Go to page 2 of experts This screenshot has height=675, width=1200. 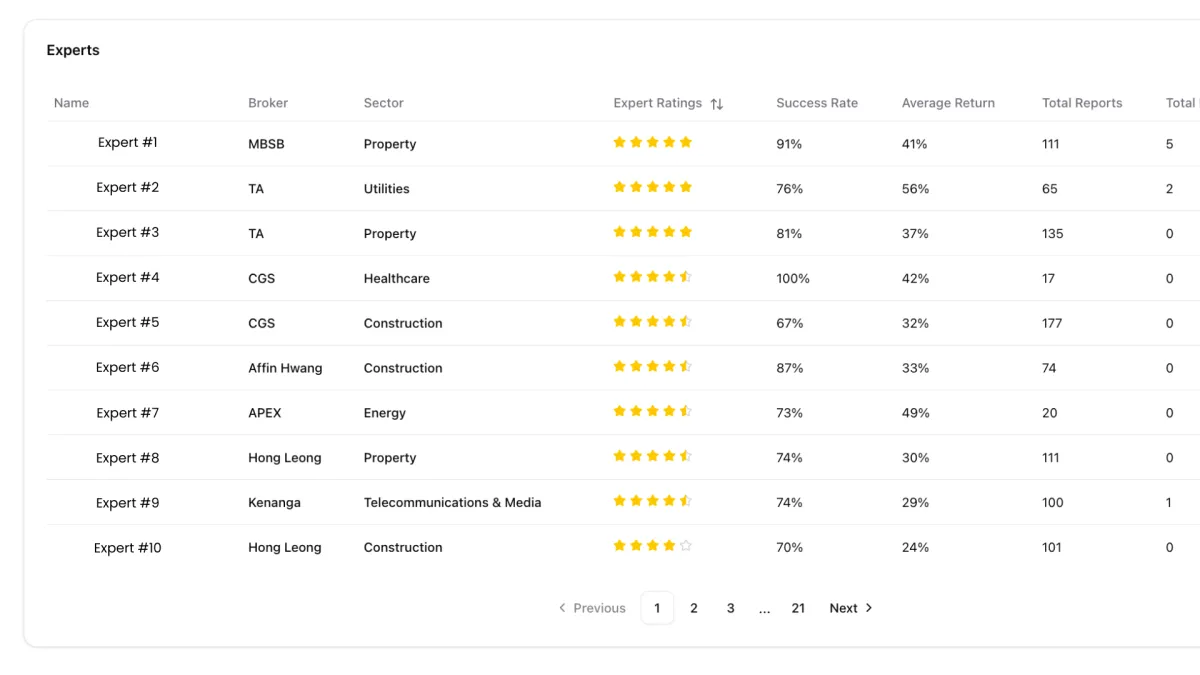point(694,608)
